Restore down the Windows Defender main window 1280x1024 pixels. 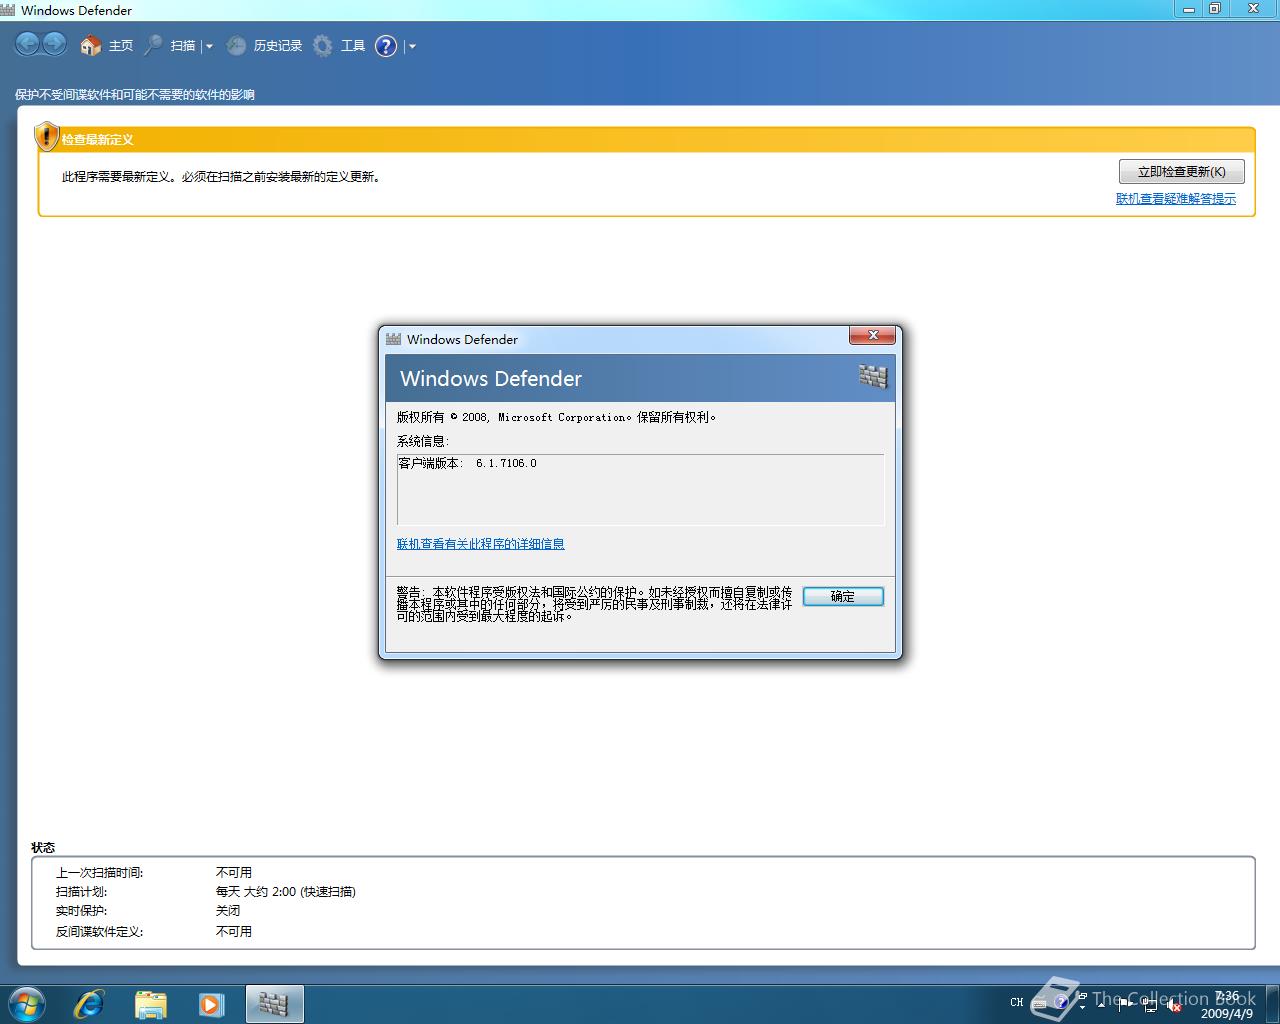tap(1214, 8)
